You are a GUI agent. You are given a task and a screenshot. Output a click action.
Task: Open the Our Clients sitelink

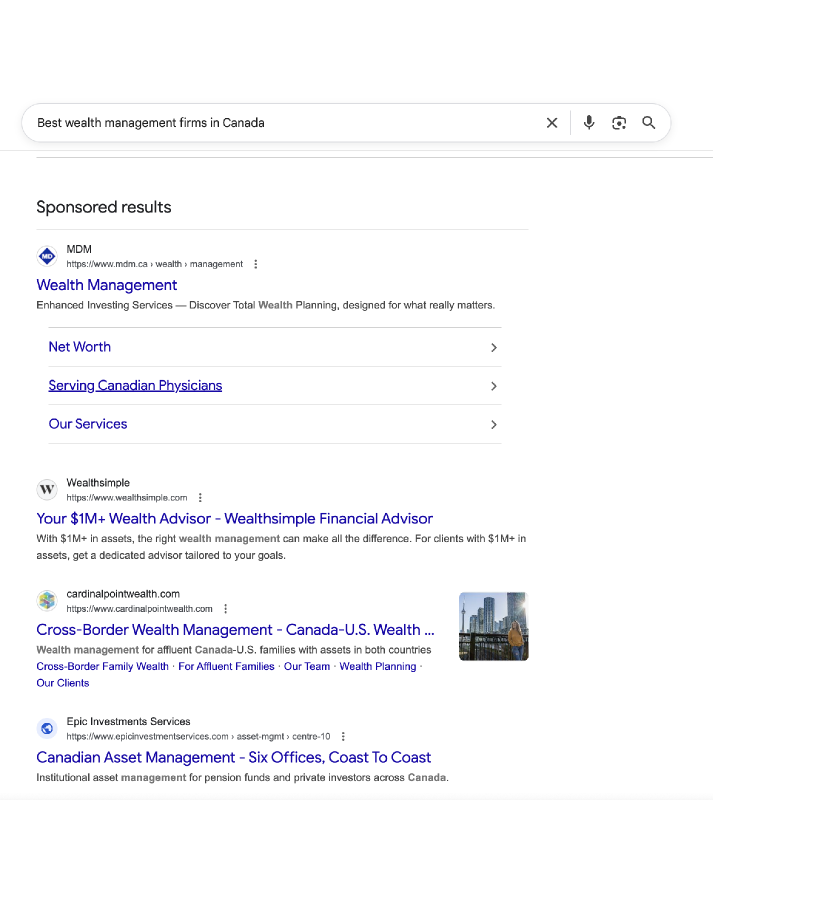click(63, 683)
